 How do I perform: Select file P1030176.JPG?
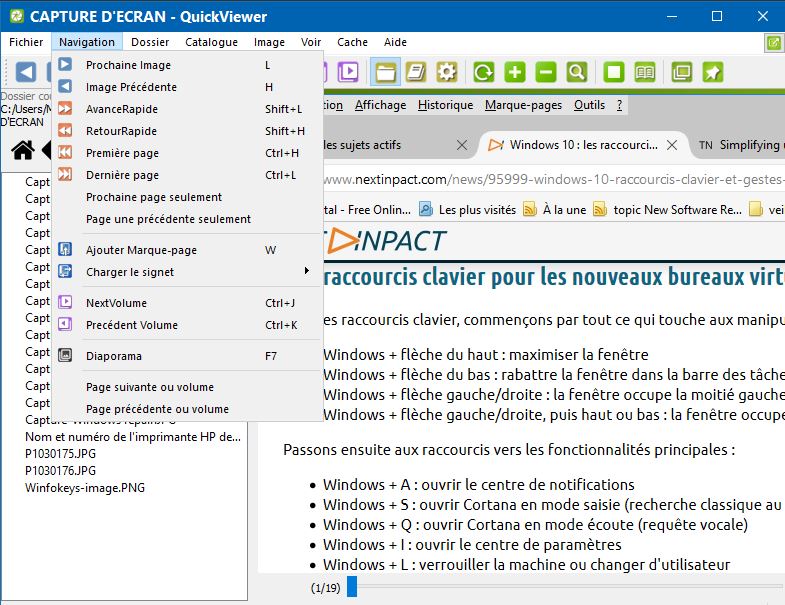click(x=61, y=471)
